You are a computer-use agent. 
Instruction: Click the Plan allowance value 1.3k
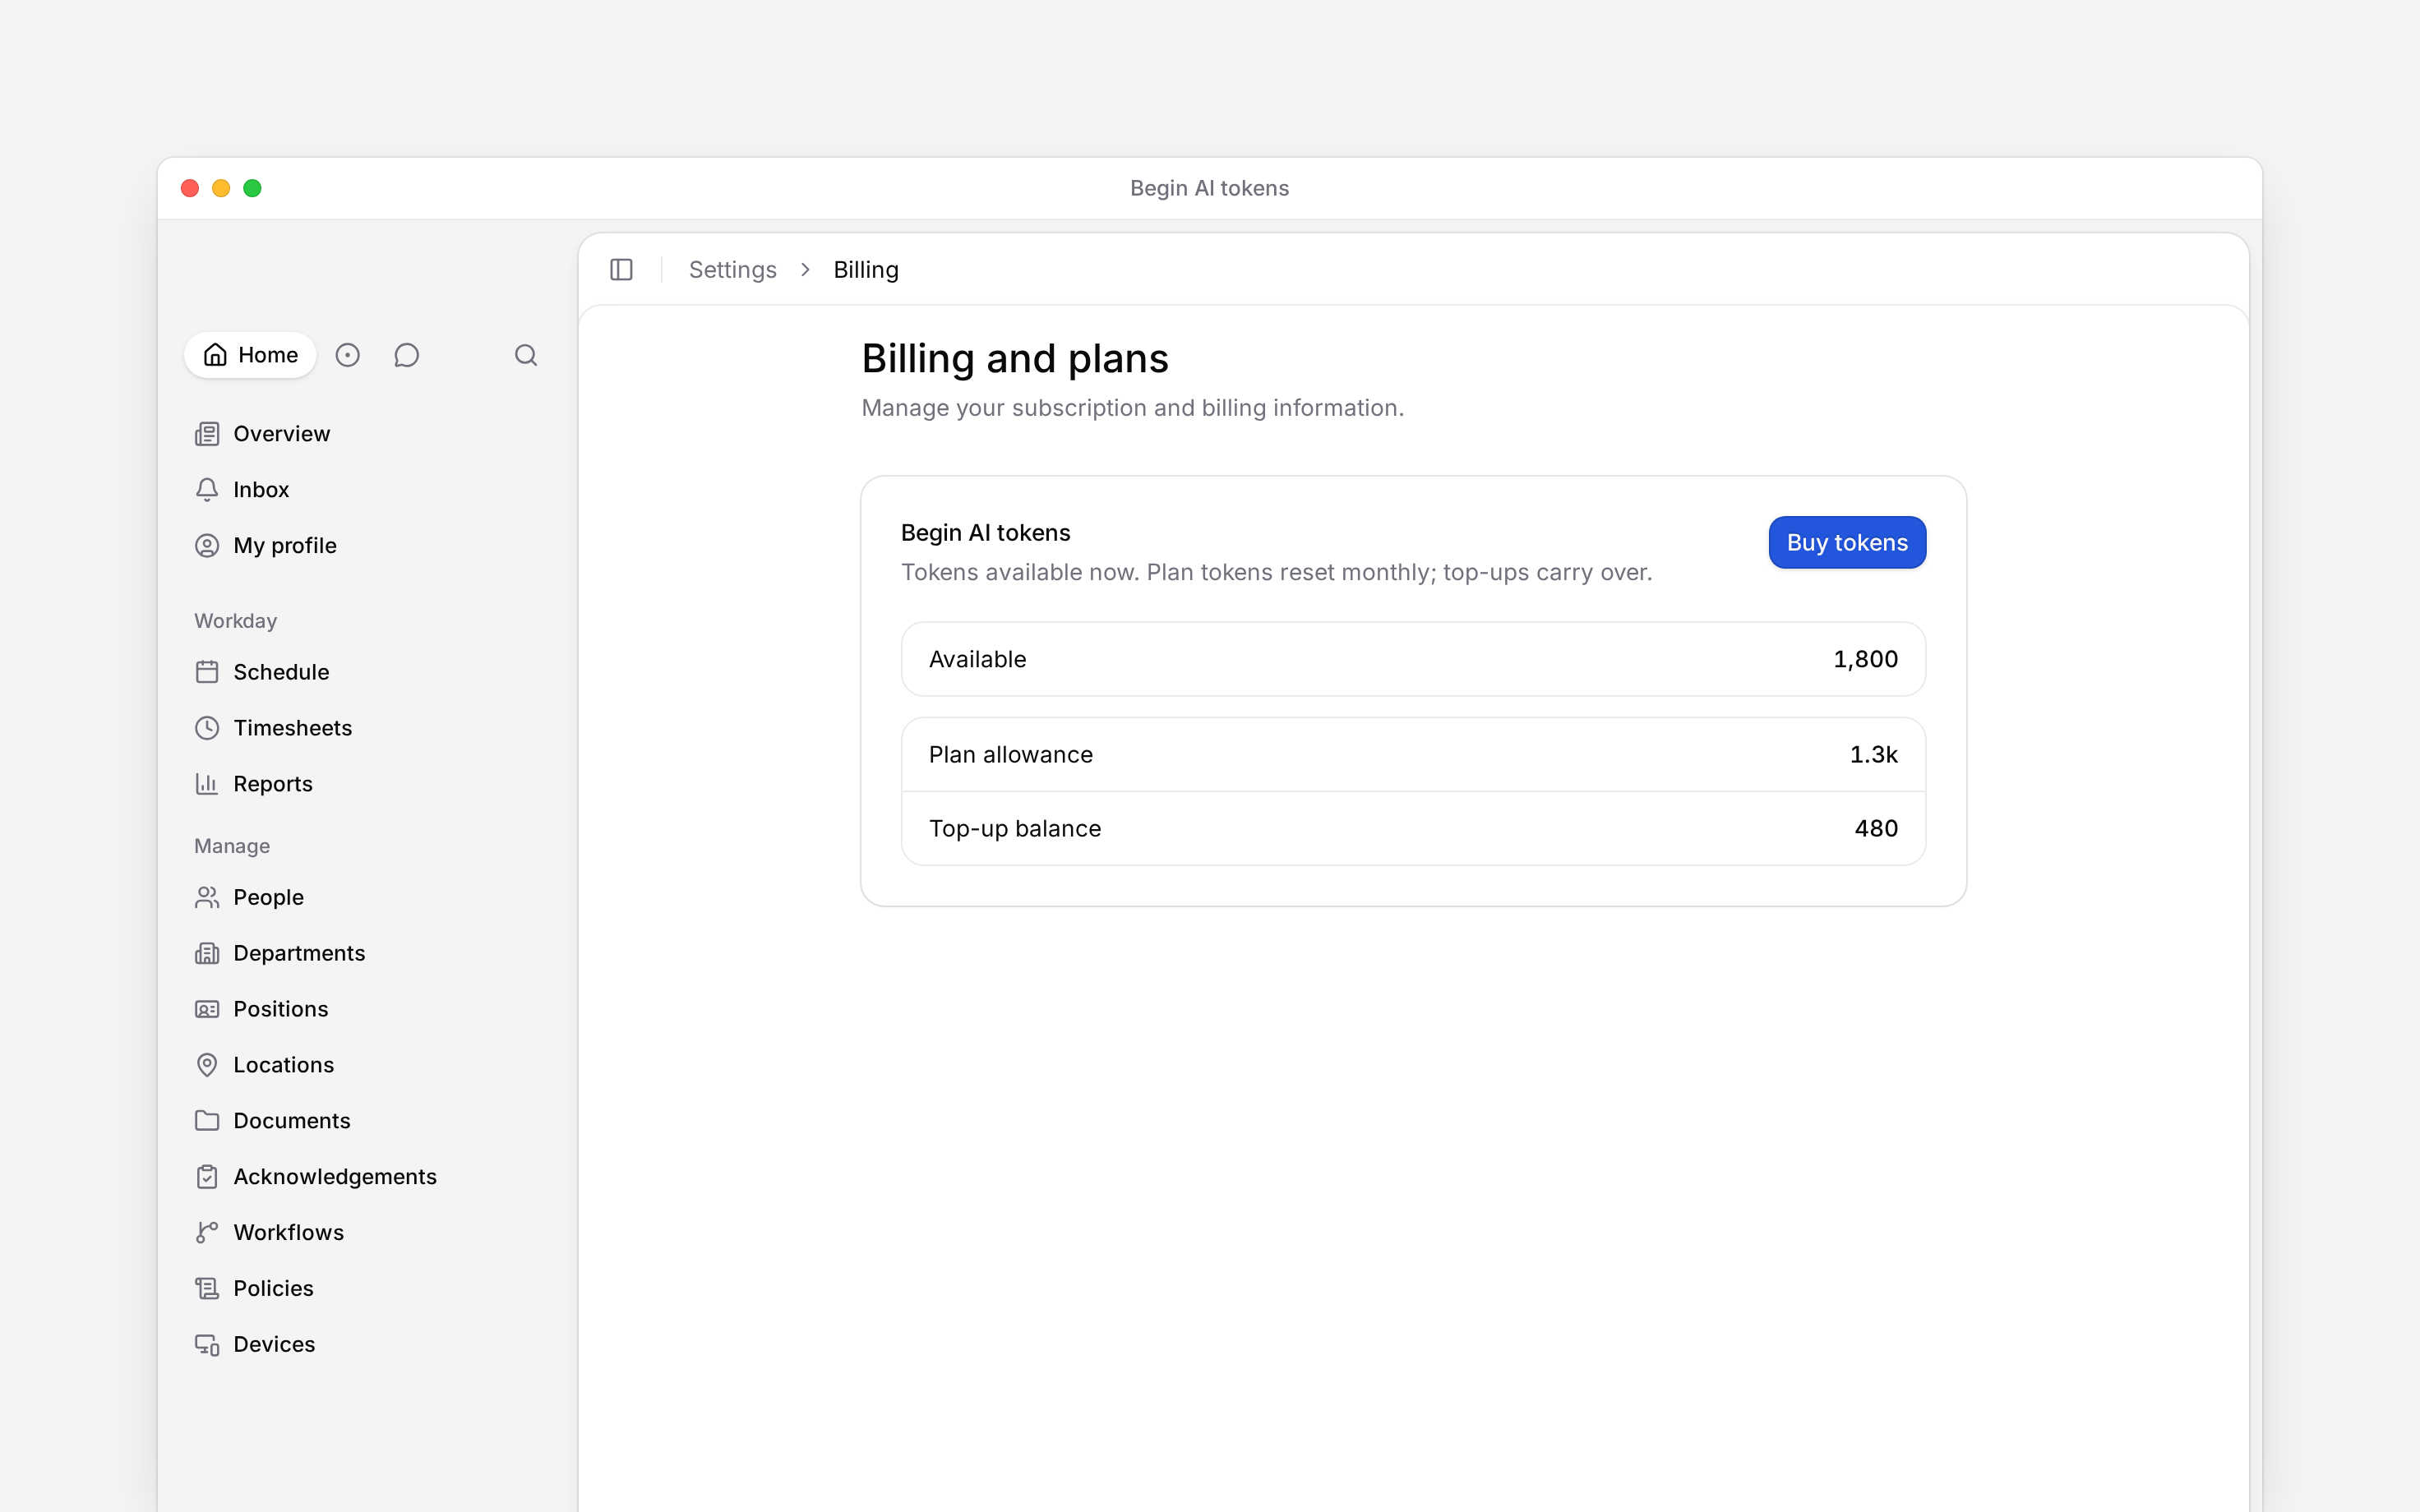1873,755
